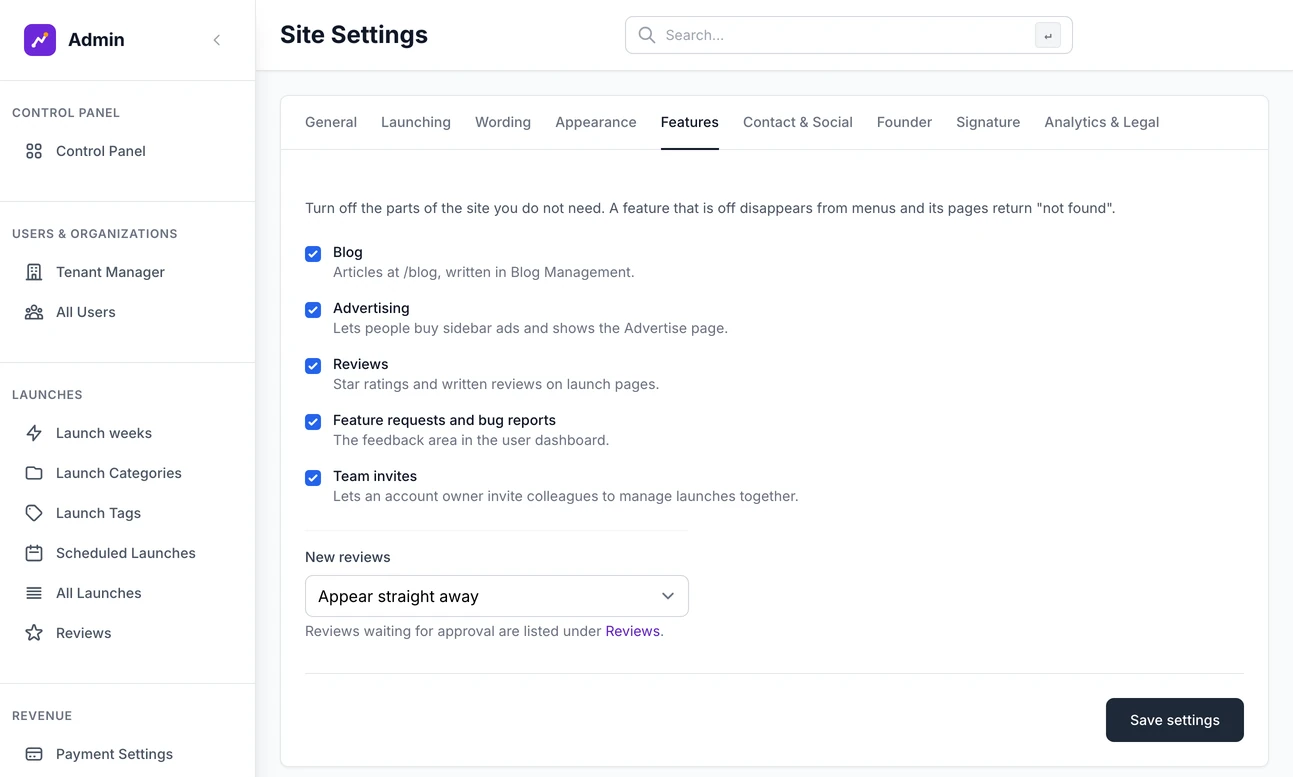
Task: Click the Save settings button
Action: [x=1175, y=720]
